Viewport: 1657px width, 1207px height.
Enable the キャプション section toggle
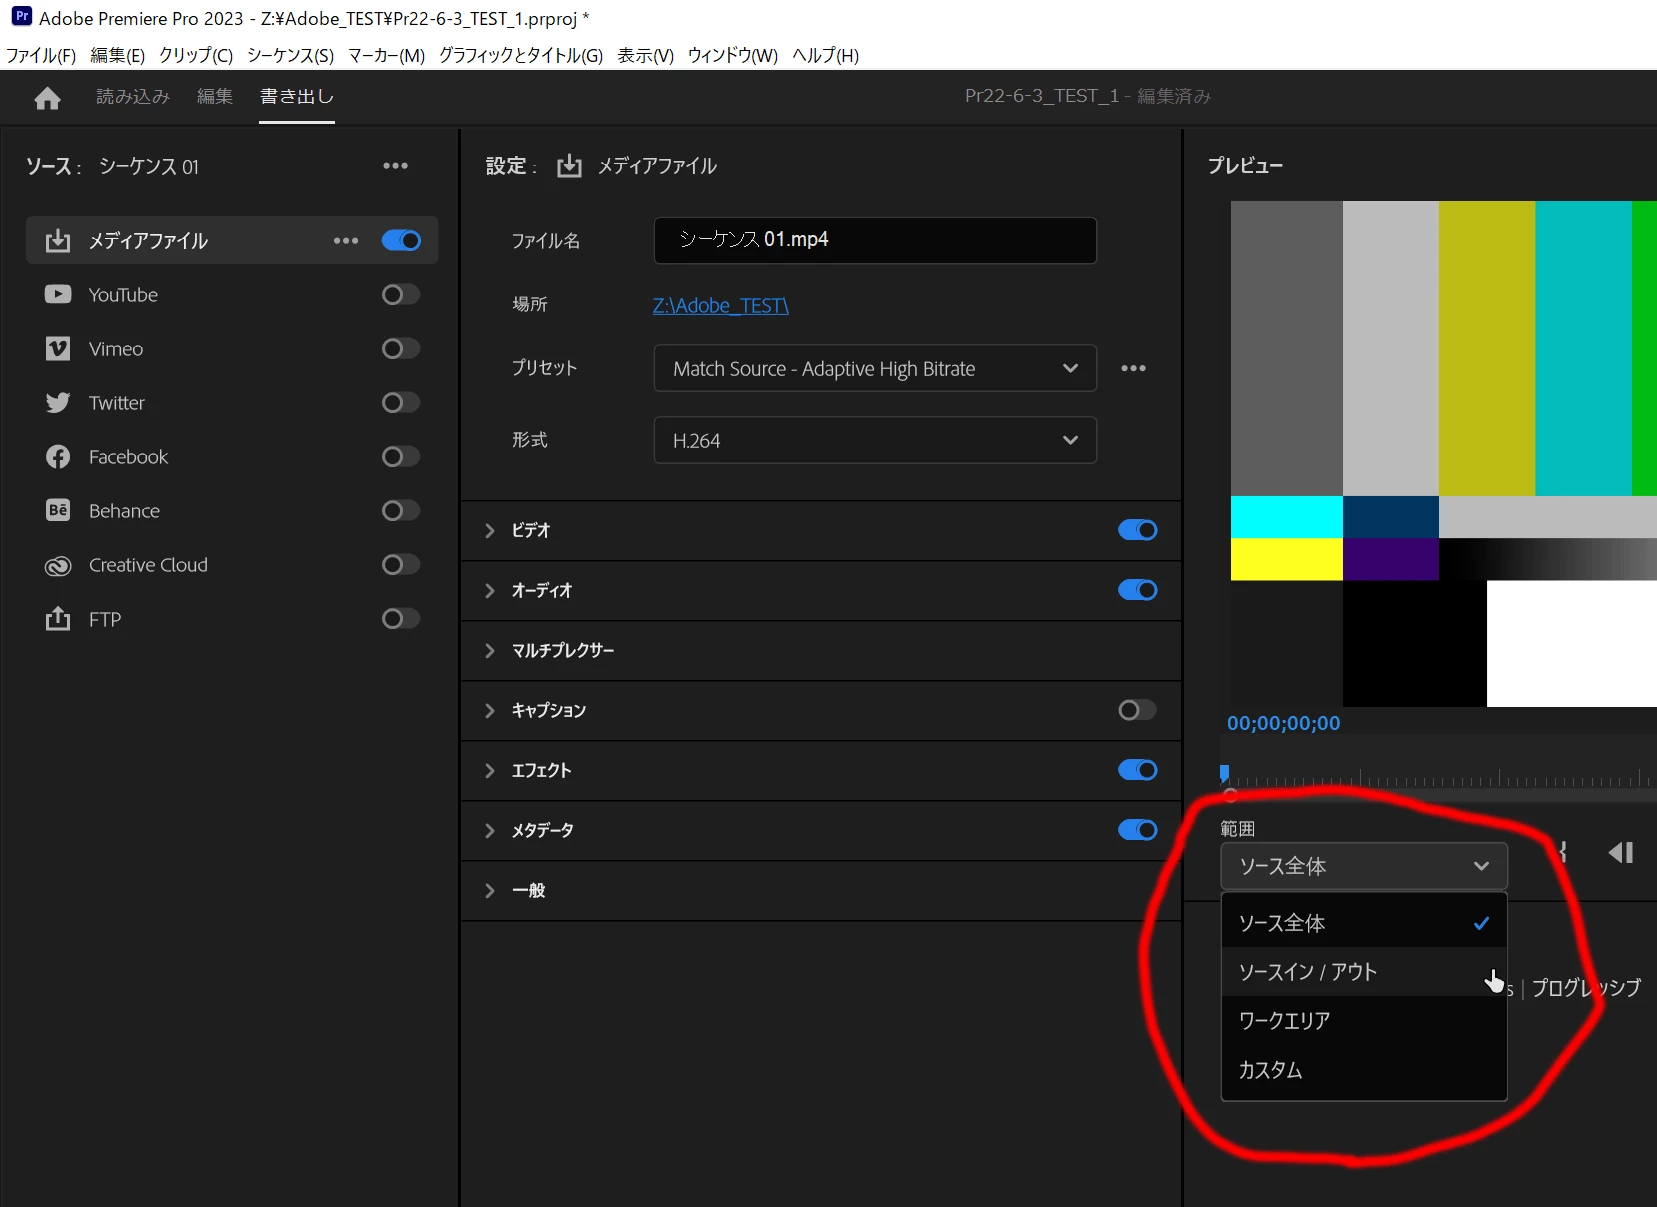click(1137, 710)
